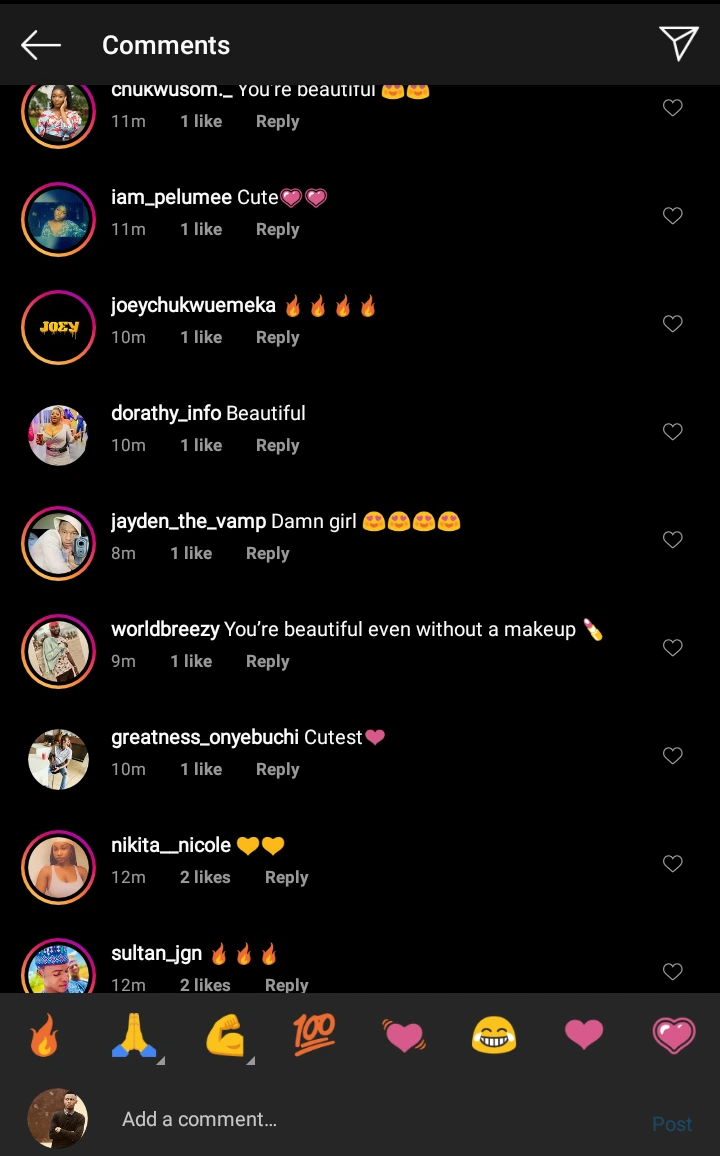
Task: Insert the grinning laughing face emoji
Action: coord(494,1035)
